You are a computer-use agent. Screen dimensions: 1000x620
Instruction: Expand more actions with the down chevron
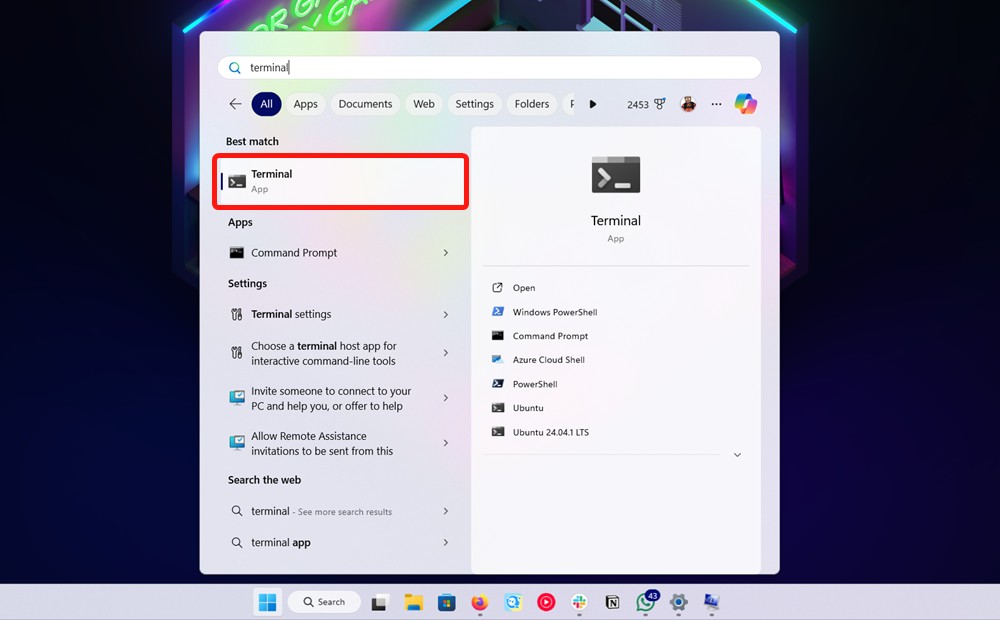[x=737, y=455]
